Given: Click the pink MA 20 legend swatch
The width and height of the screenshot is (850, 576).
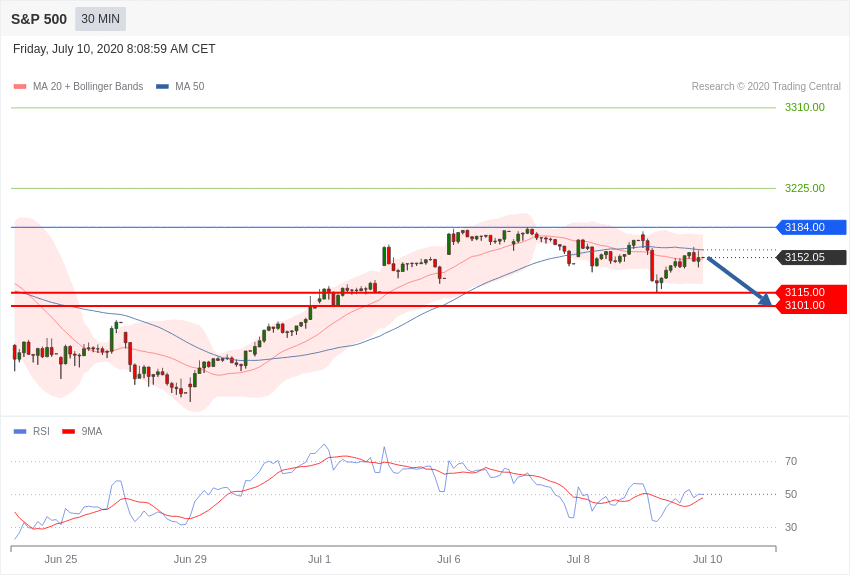Looking at the screenshot, I should click(20, 86).
